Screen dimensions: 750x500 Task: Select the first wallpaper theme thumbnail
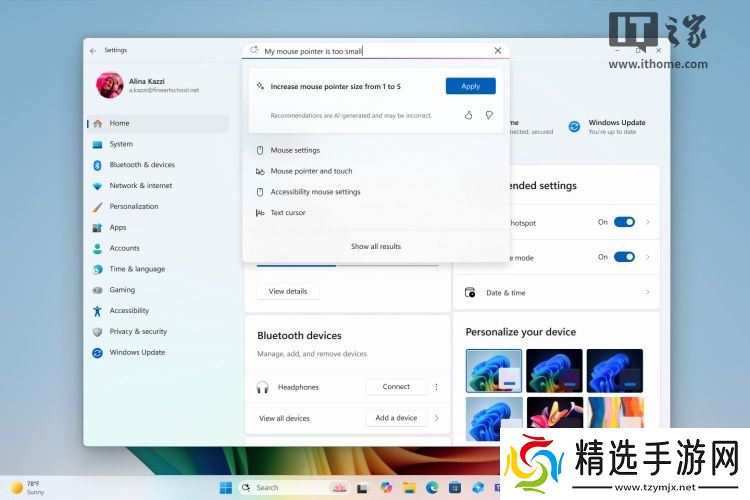(494, 370)
